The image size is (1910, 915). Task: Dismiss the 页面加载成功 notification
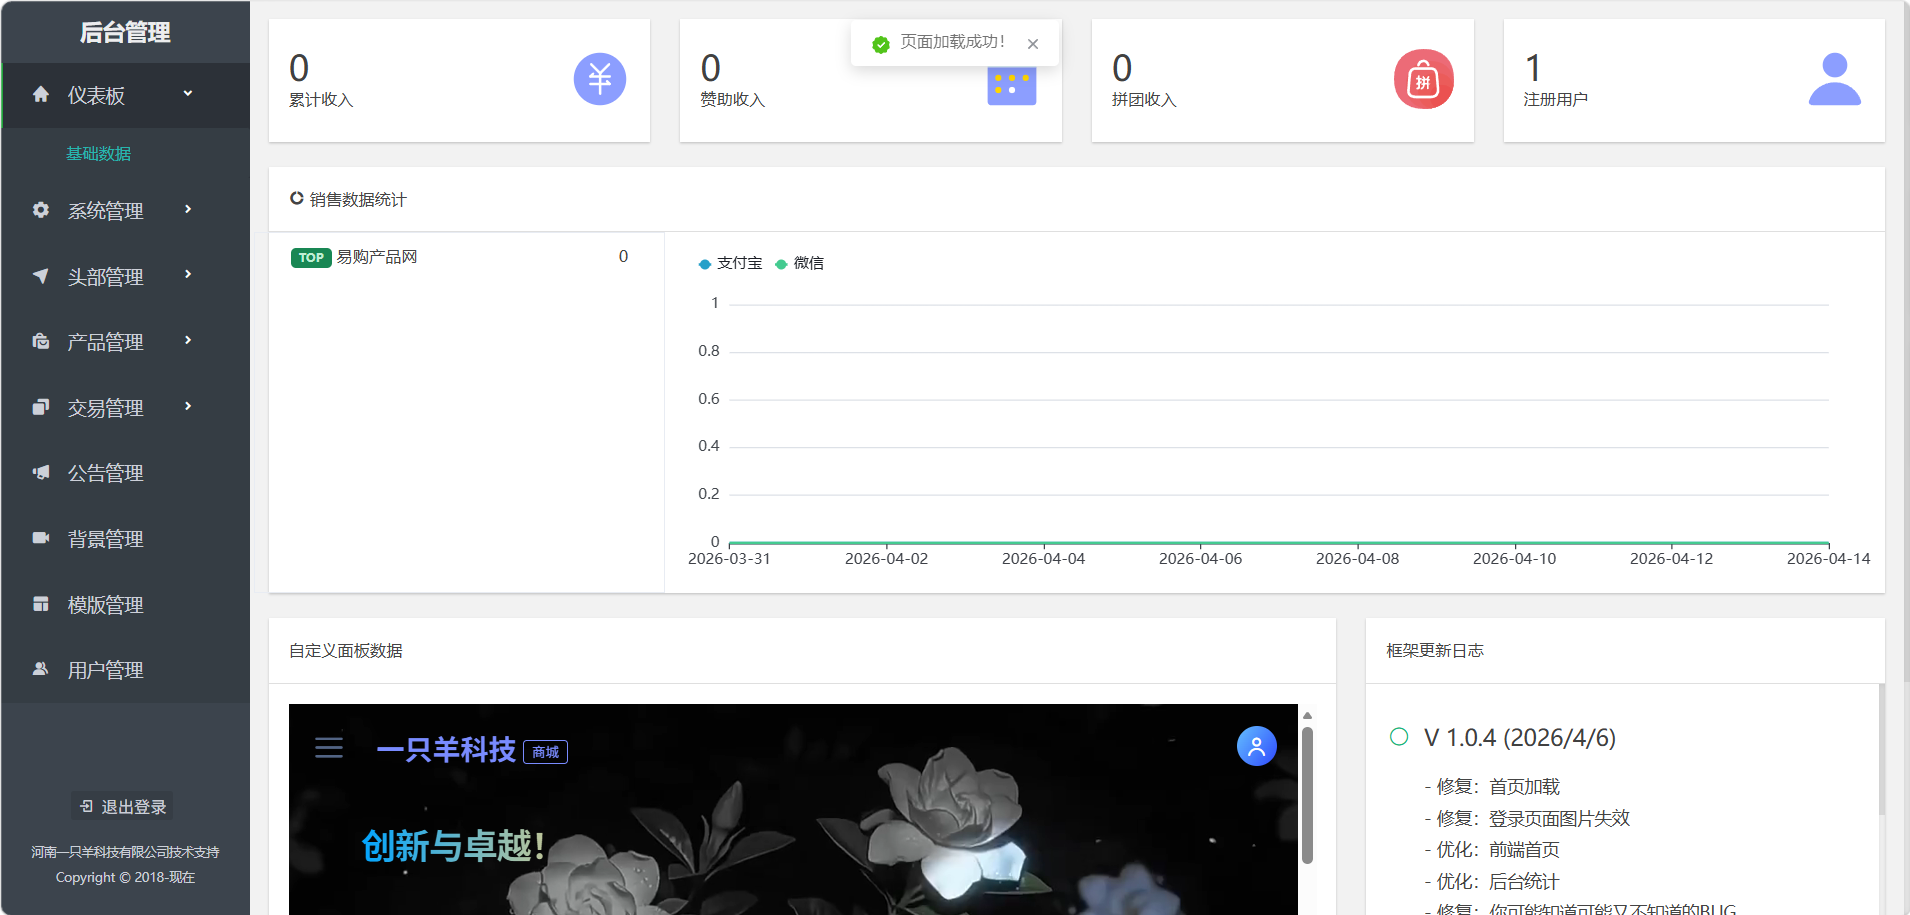(x=1034, y=43)
